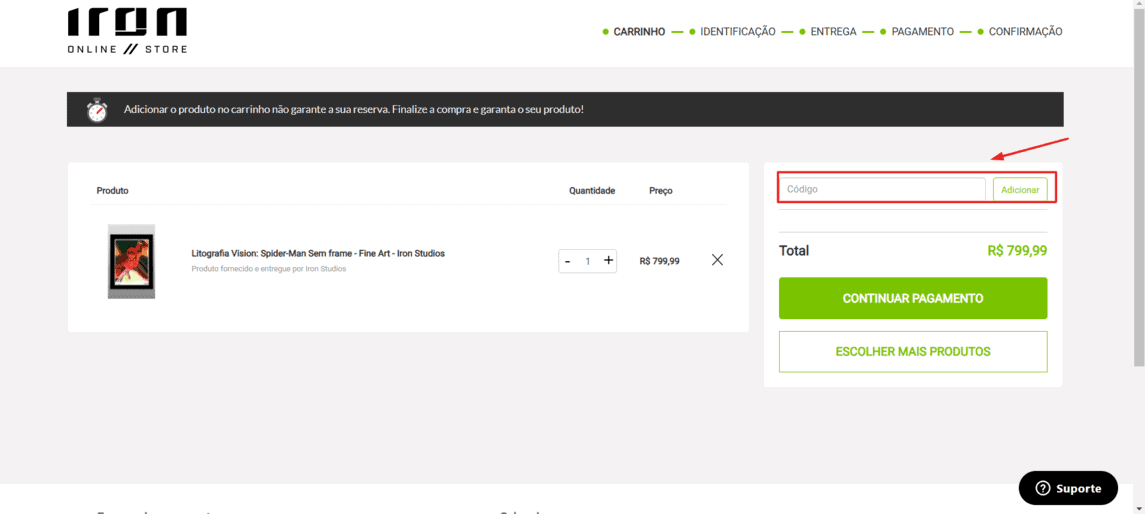1145x514 pixels.
Task: Increase quantity with the plus button
Action: pyautogui.click(x=608, y=261)
